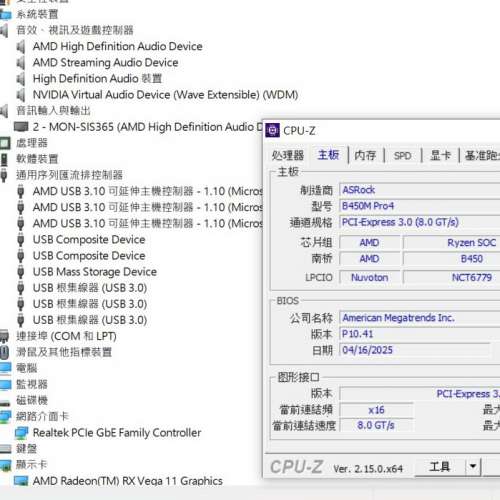Click the 連接埠 (COM 和 LPT) category label
The height and width of the screenshot is (500, 500).
(66, 336)
